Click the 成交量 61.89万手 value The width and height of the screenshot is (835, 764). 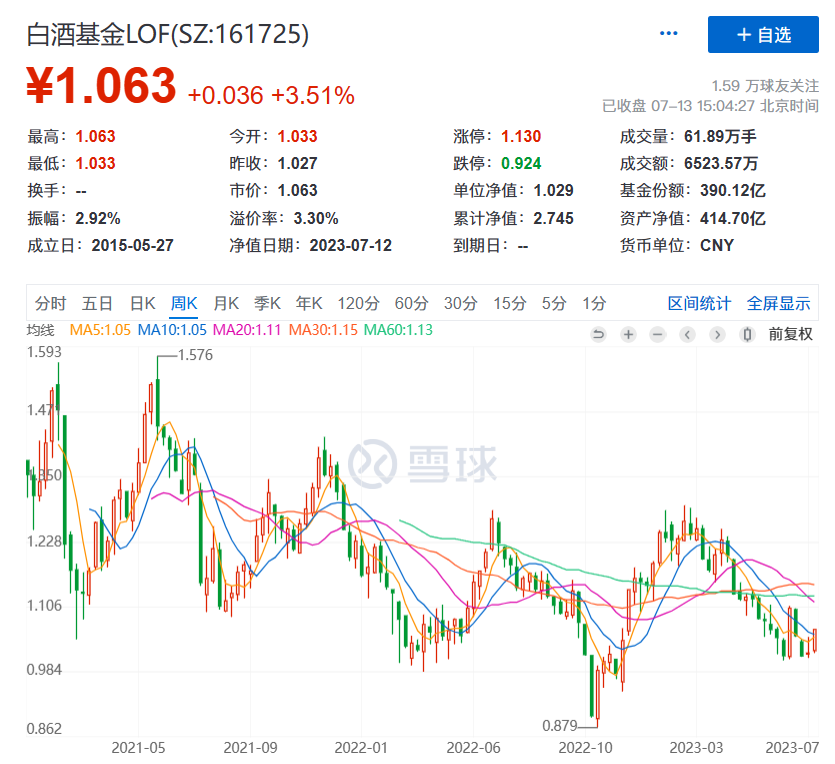point(720,137)
